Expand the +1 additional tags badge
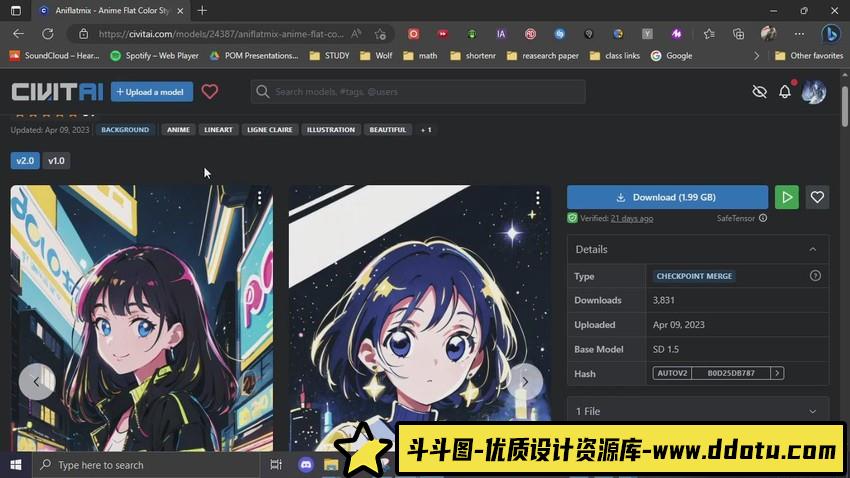Screen dimensions: 850x478 pos(426,130)
